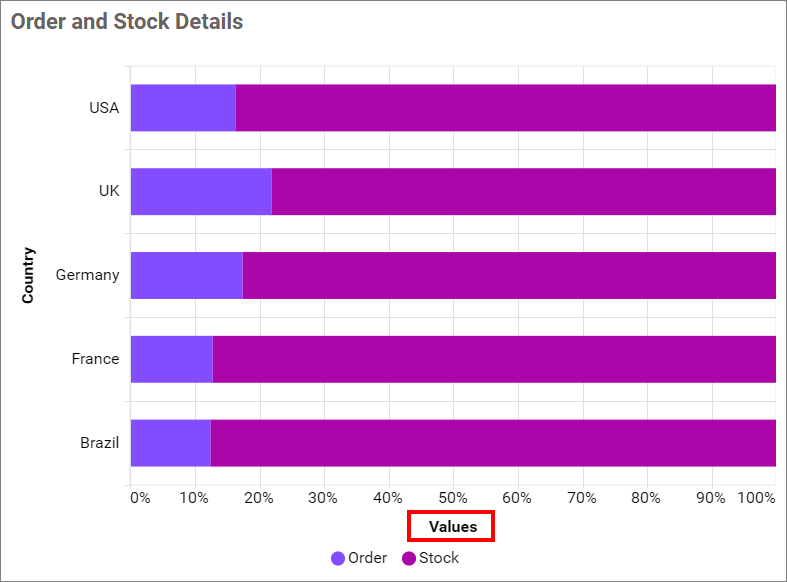Click the USA Stock bar segment

tap(505, 108)
